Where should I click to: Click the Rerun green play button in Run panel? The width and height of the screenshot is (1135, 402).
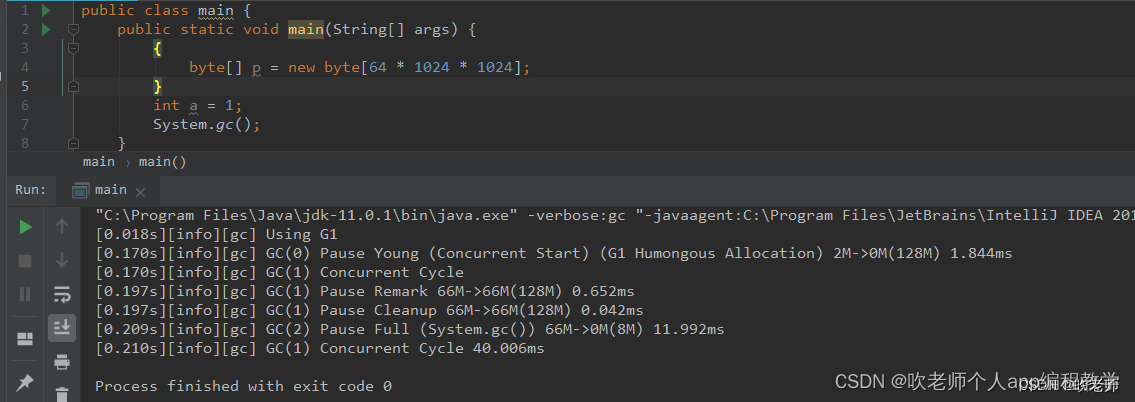click(x=25, y=227)
